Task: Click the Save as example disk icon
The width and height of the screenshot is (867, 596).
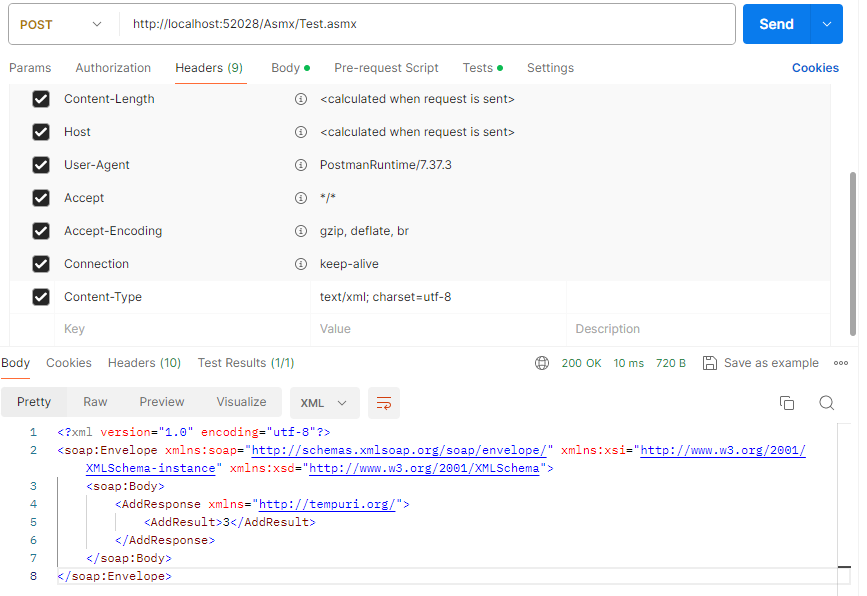Action: (x=710, y=363)
